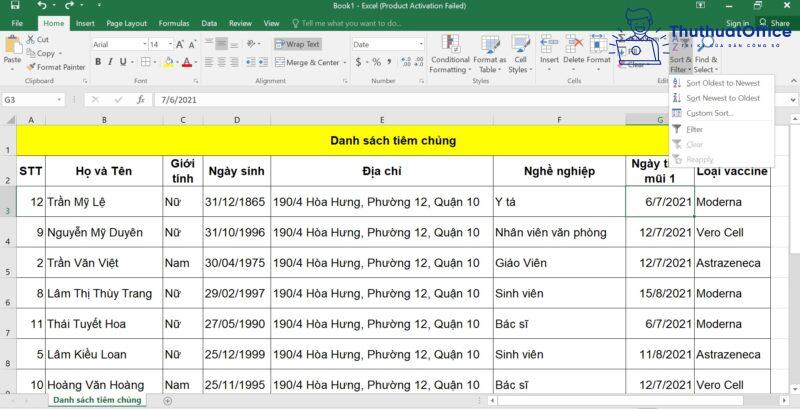Redo the last undone action
This screenshot has width=800, height=409.
[69, 6]
